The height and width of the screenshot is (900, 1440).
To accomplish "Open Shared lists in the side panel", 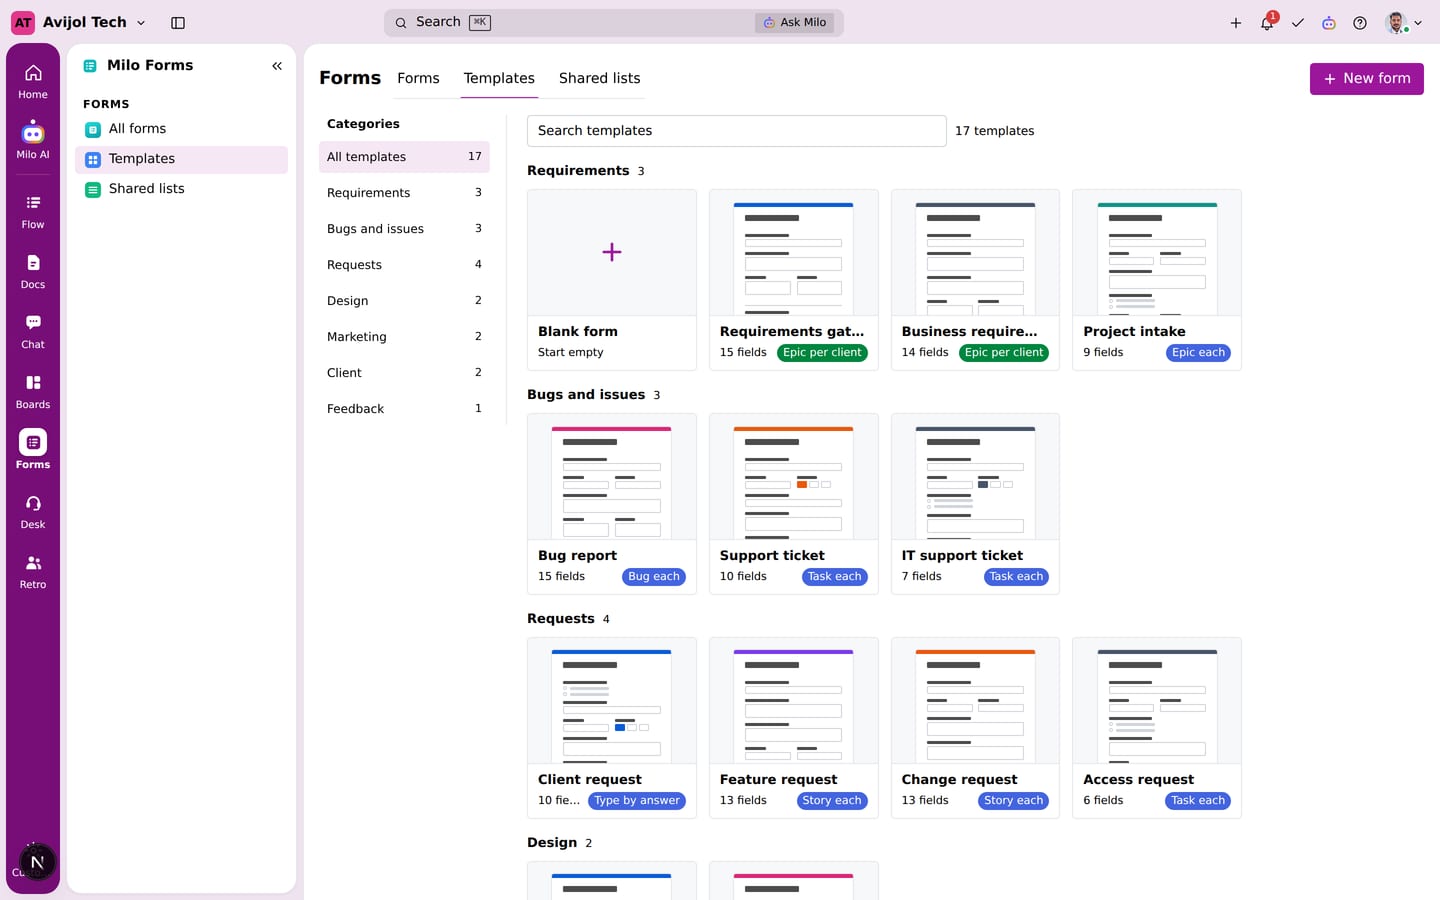I will pos(181,189).
